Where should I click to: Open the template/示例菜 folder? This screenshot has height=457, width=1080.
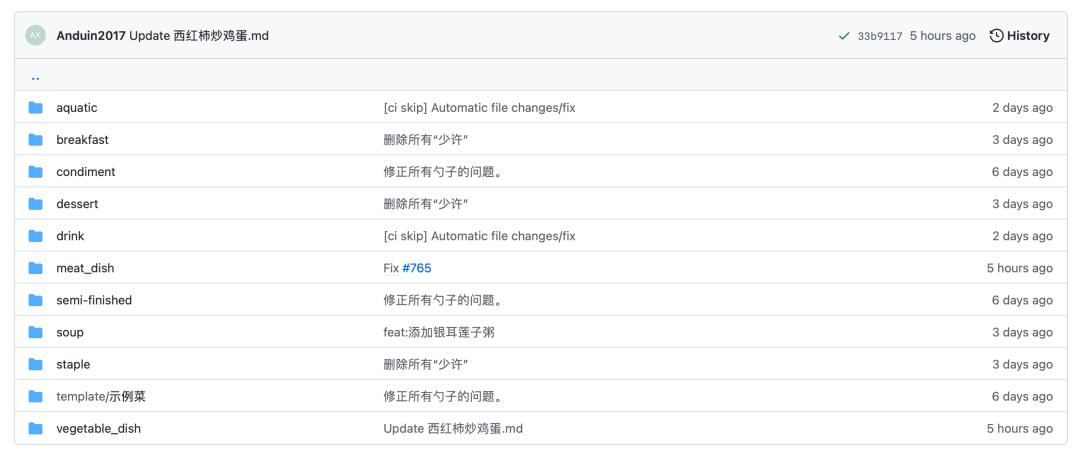click(101, 396)
